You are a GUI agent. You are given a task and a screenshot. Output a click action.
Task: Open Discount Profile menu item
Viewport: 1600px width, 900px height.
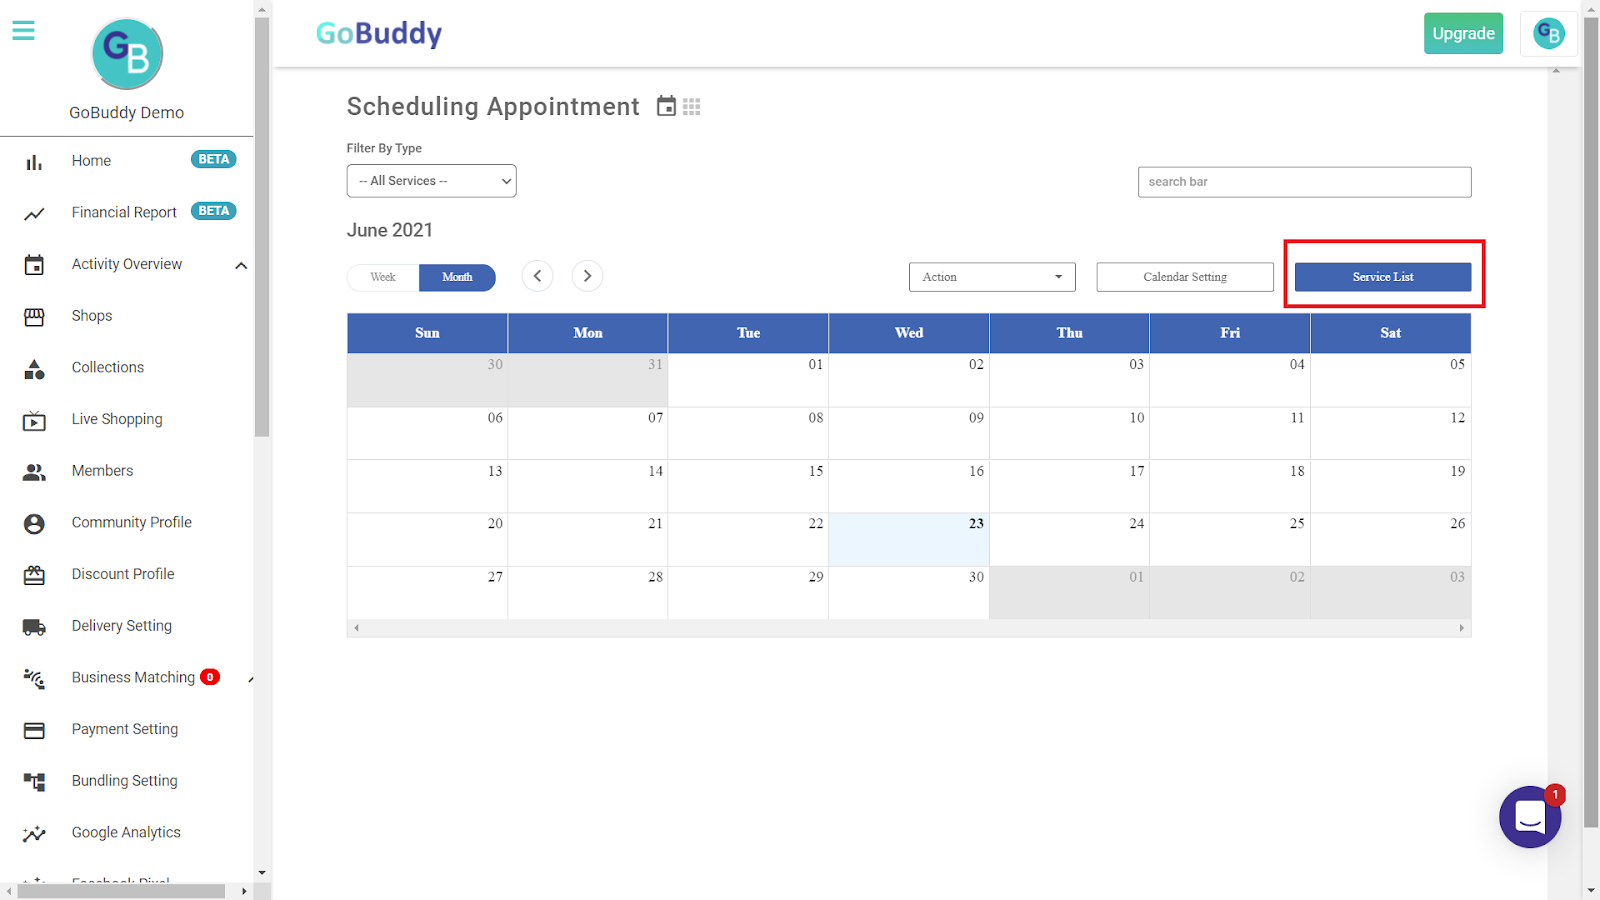(x=123, y=574)
